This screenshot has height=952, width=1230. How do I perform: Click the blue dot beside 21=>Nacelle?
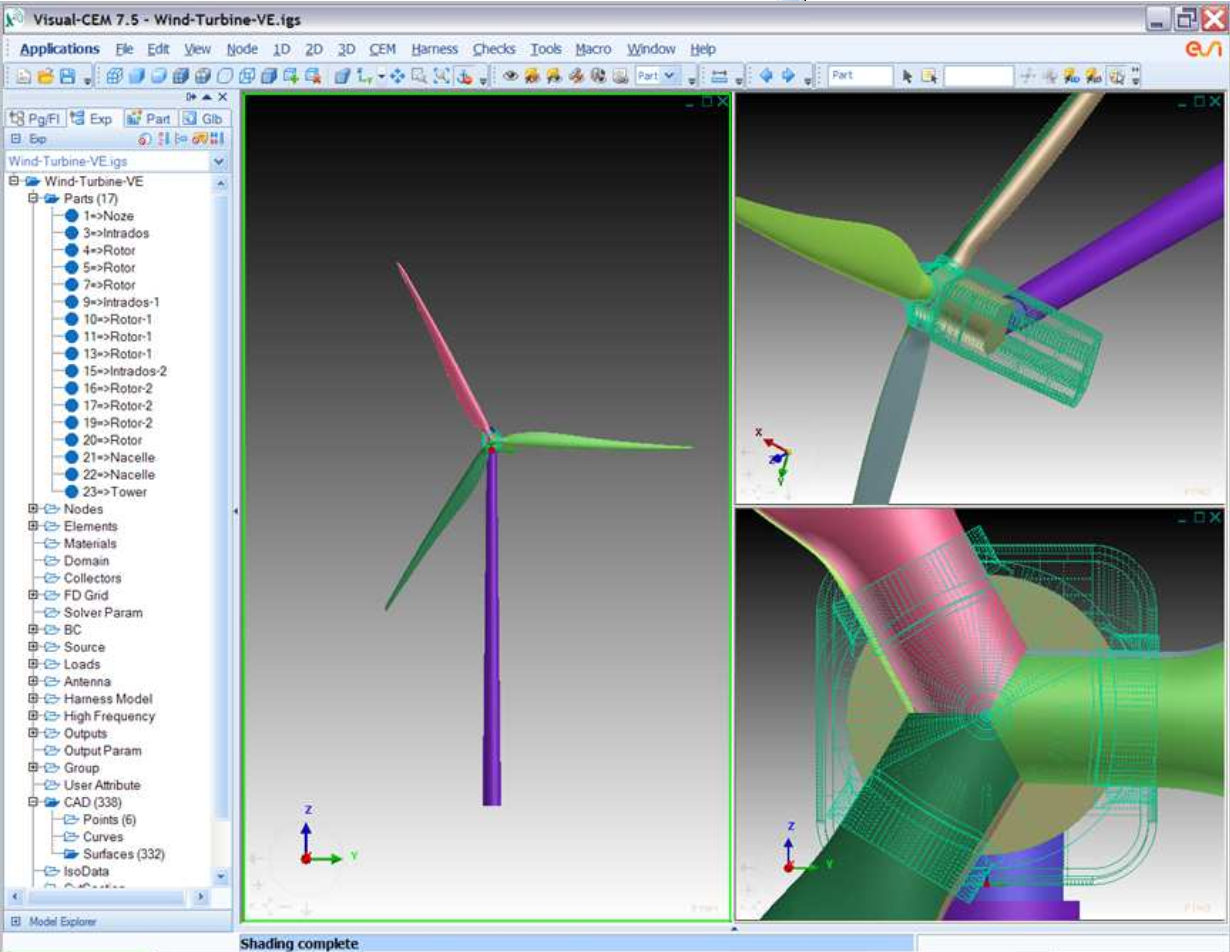click(x=71, y=457)
